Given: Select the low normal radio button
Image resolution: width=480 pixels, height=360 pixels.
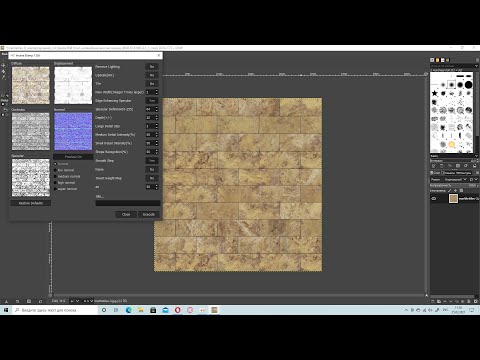Looking at the screenshot, I should (55, 170).
